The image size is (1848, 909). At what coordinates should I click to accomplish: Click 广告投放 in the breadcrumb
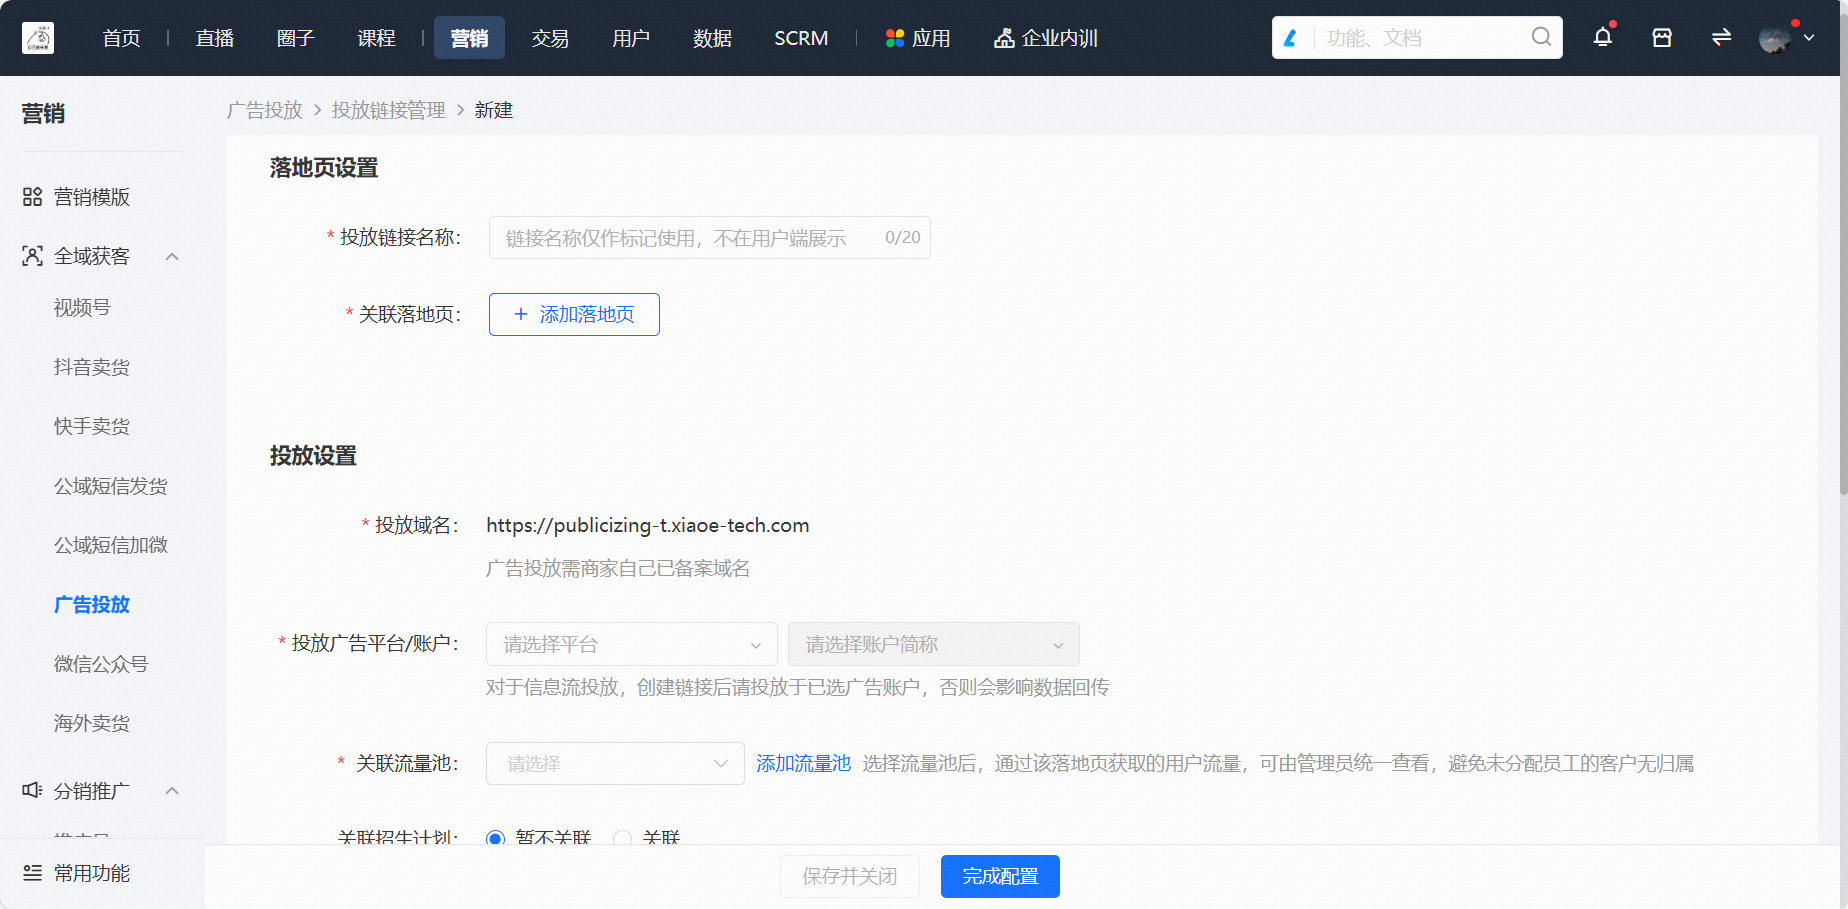(x=265, y=110)
